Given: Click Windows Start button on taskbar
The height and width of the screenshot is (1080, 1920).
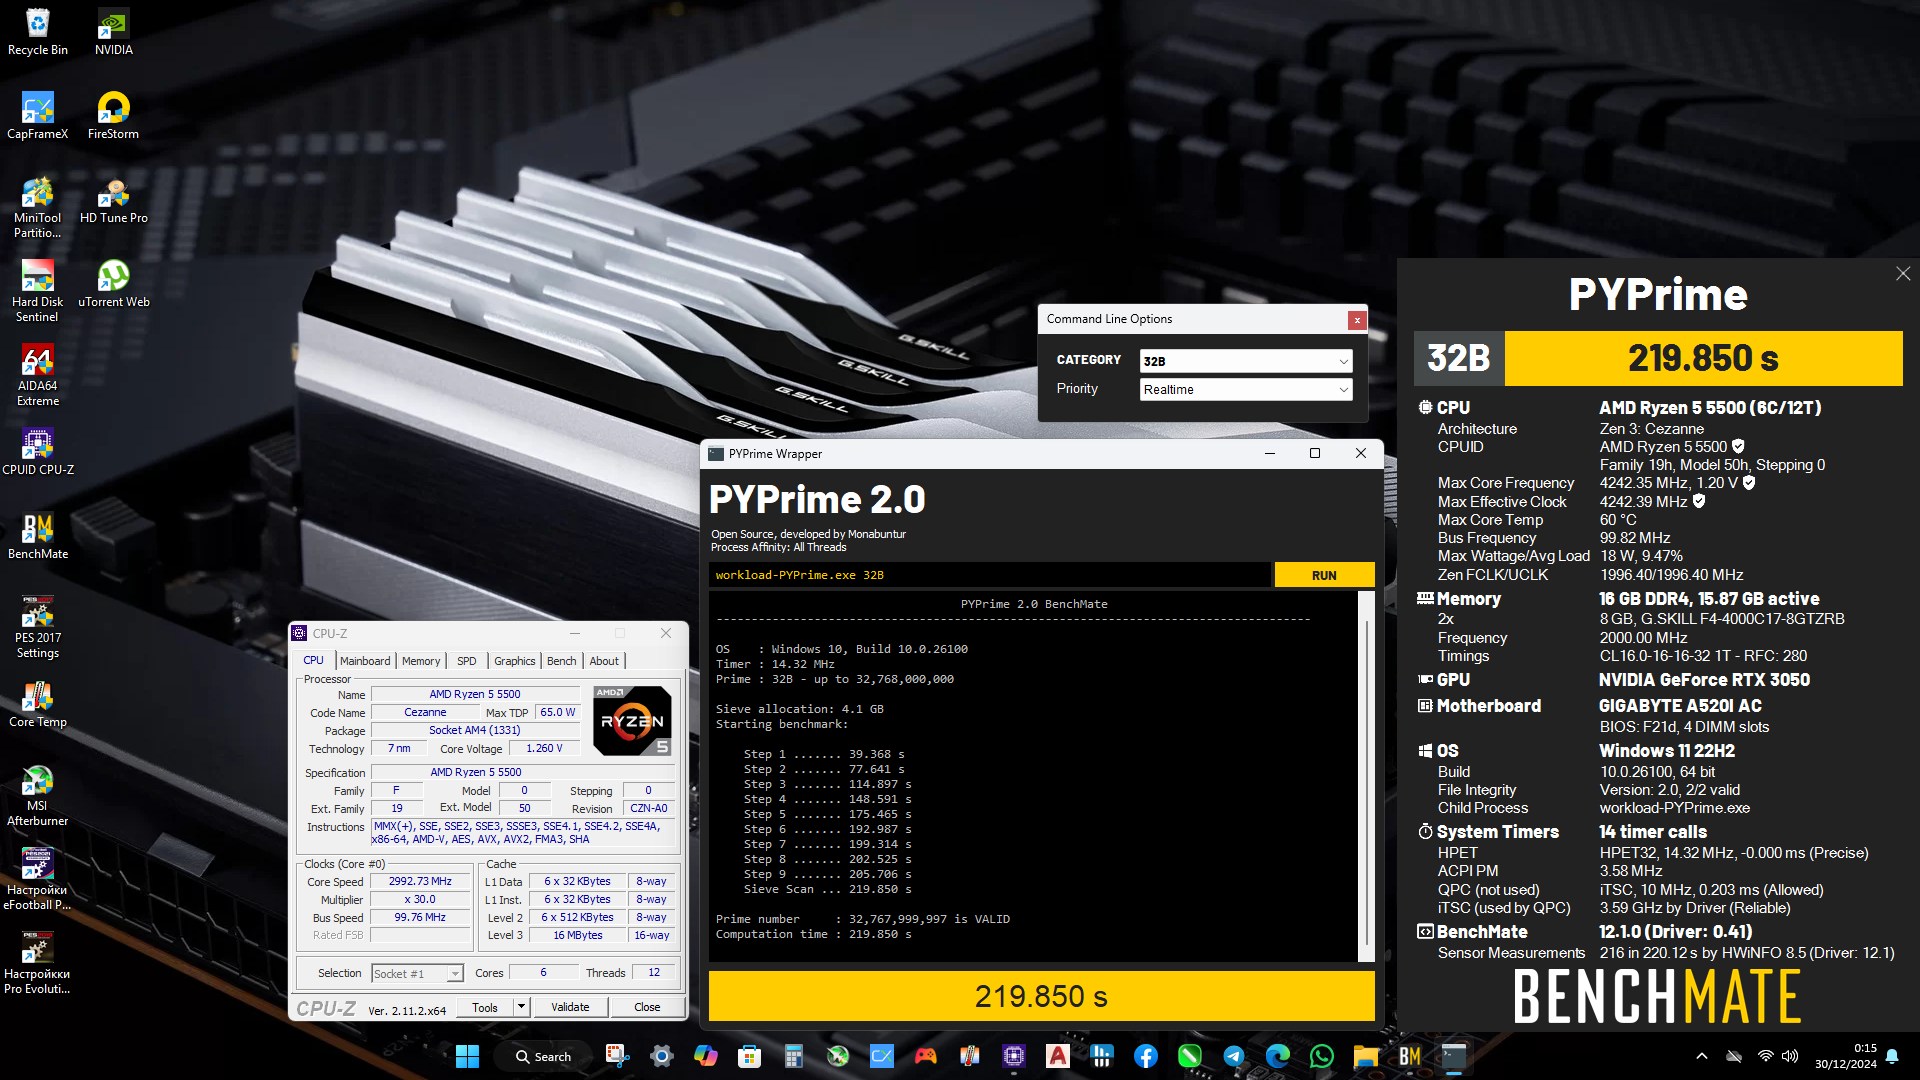Looking at the screenshot, I should tap(467, 1056).
